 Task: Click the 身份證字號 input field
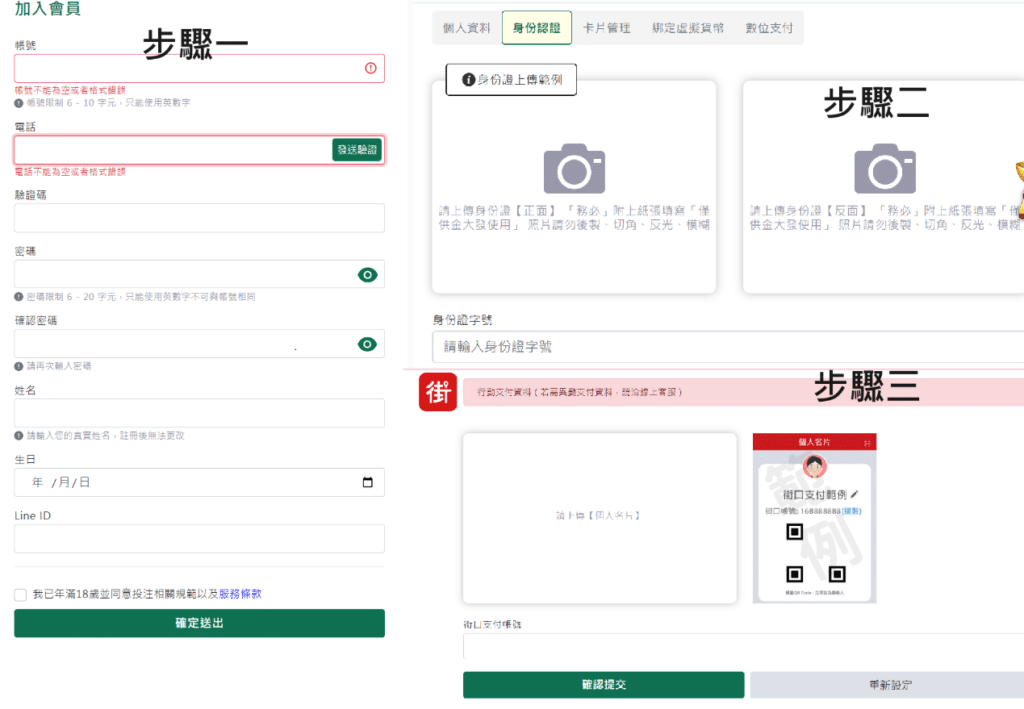click(700, 345)
